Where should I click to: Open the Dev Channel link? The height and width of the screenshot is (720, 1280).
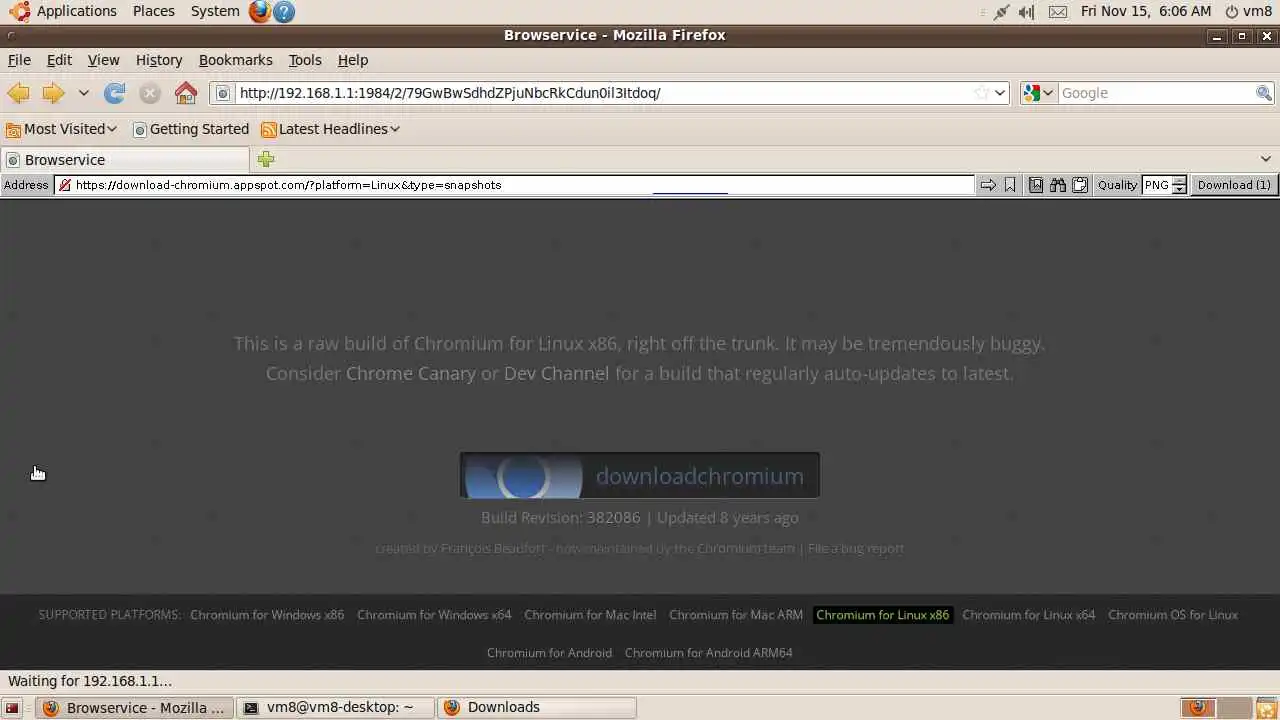[556, 373]
